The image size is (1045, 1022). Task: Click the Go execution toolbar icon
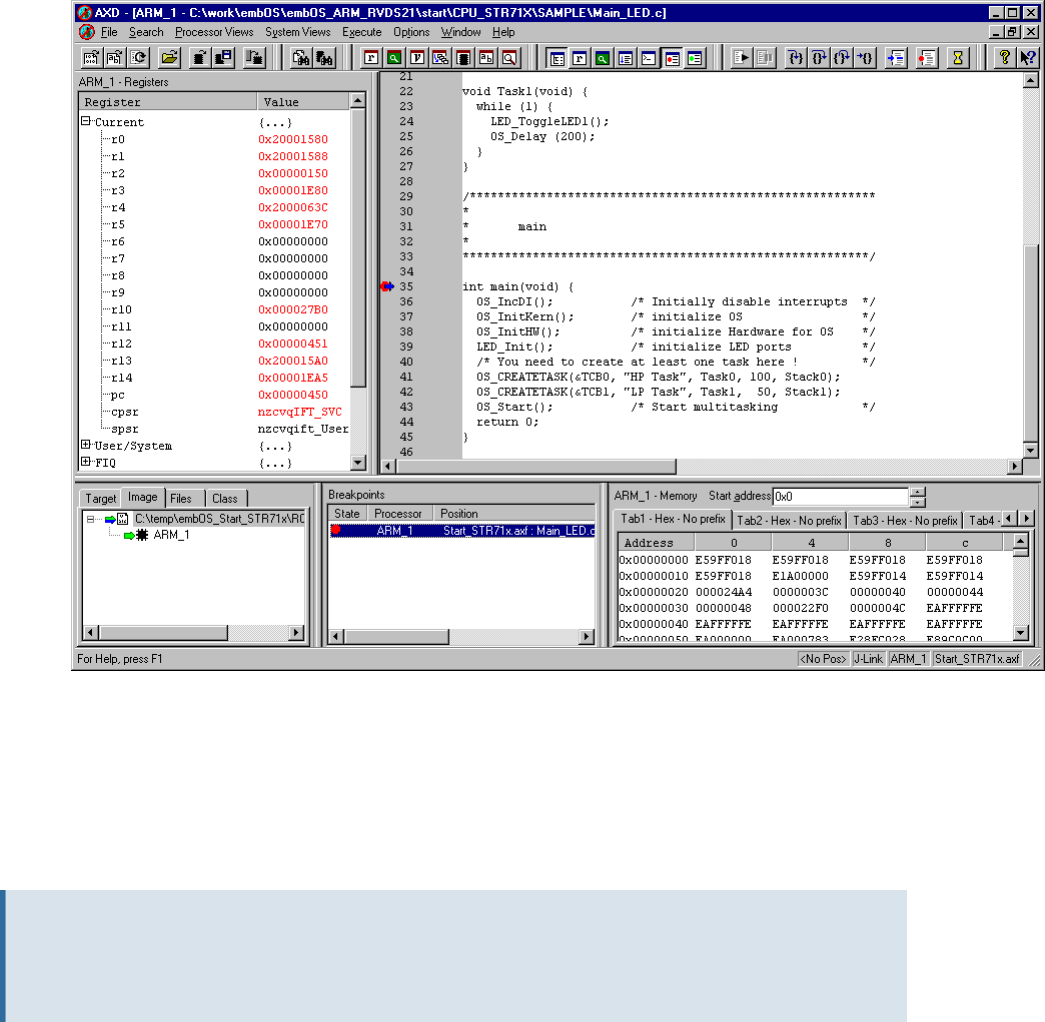[x=742, y=57]
